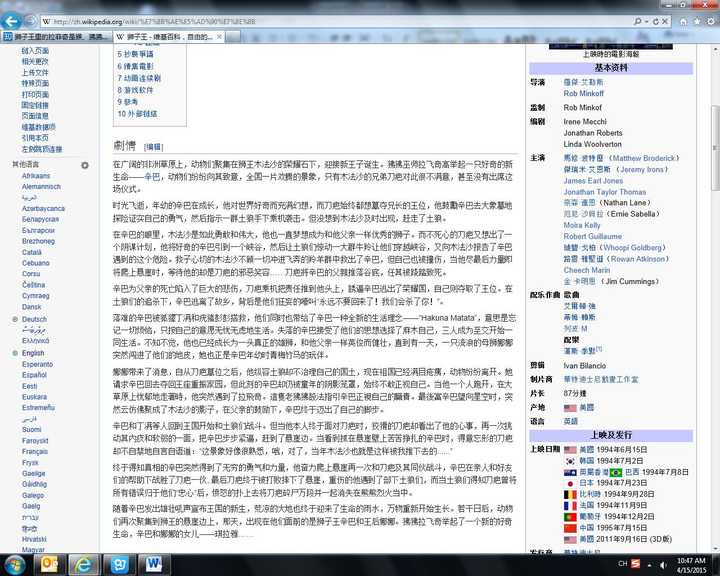Click the browser Forward arrow button
720x576 pixels.
[x=30, y=21]
